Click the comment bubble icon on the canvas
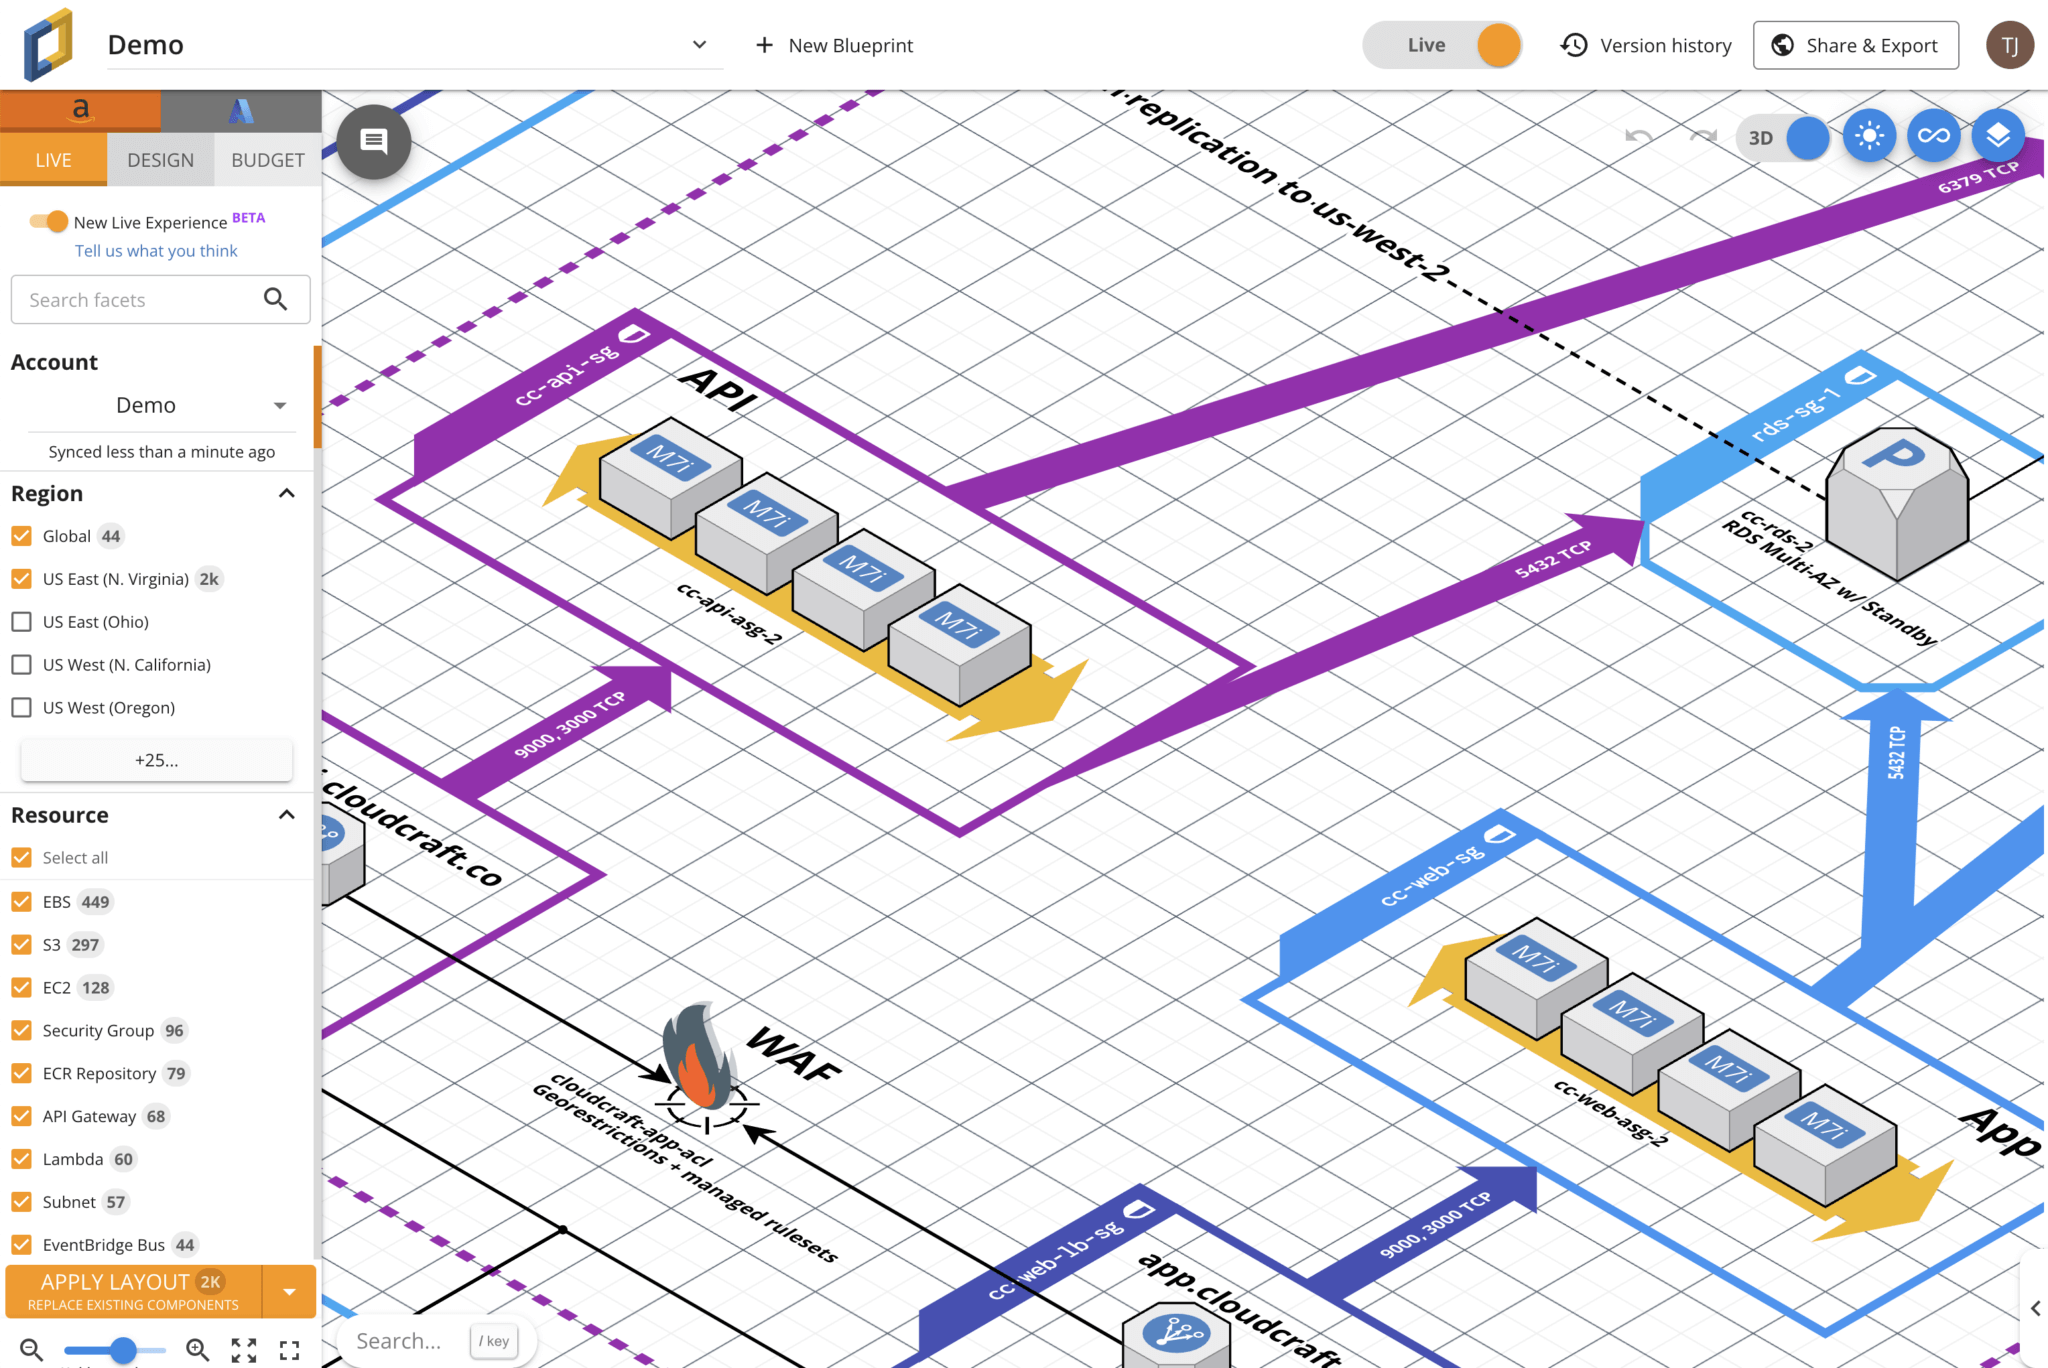Viewport: 2048px width, 1368px height. [x=374, y=141]
